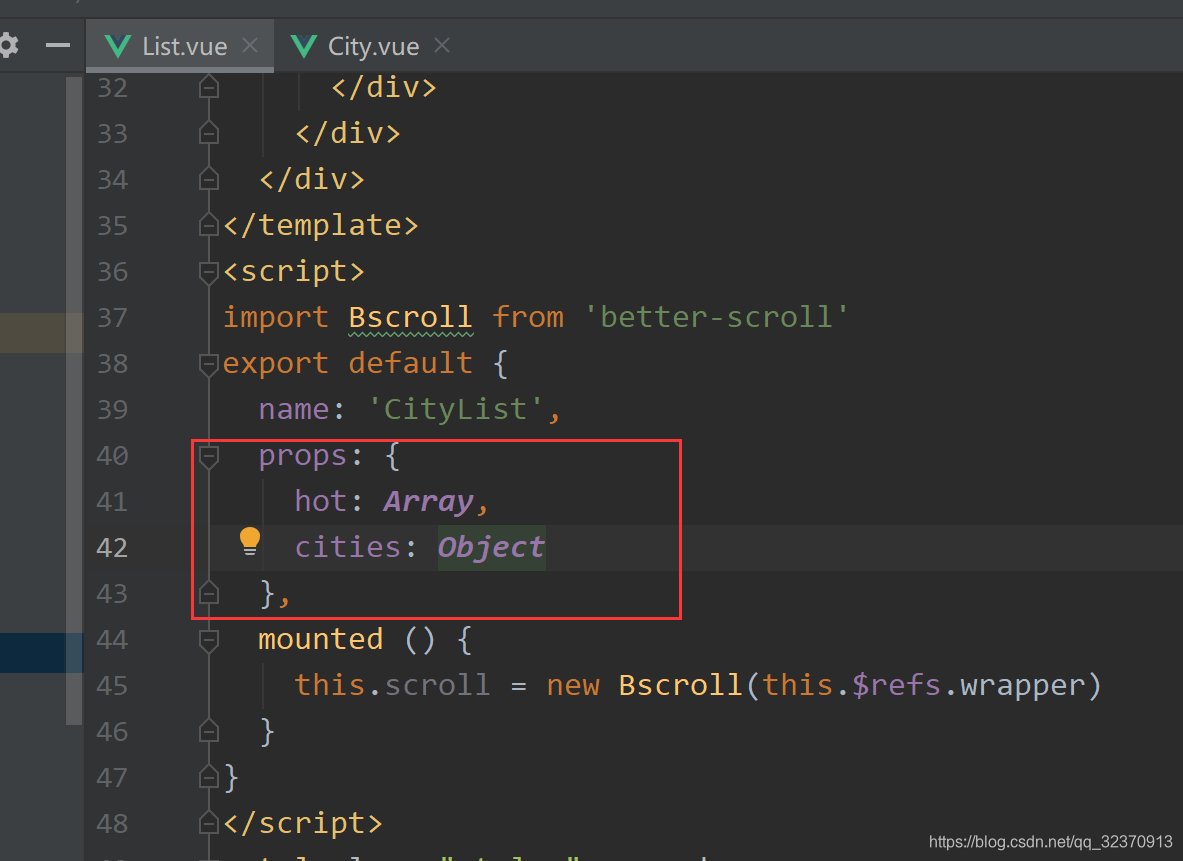1183x861 pixels.
Task: Click the Vue icon on the List.vue tab
Action: coord(118,46)
